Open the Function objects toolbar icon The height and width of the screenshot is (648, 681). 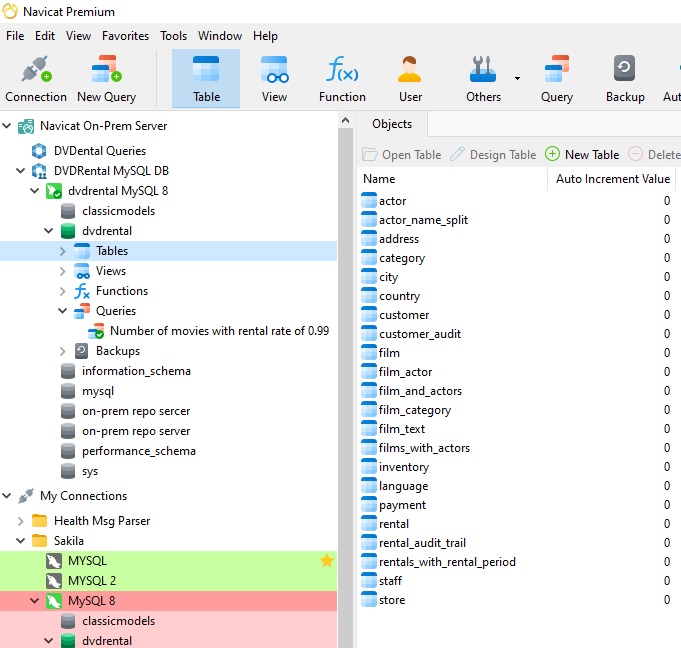(342, 78)
